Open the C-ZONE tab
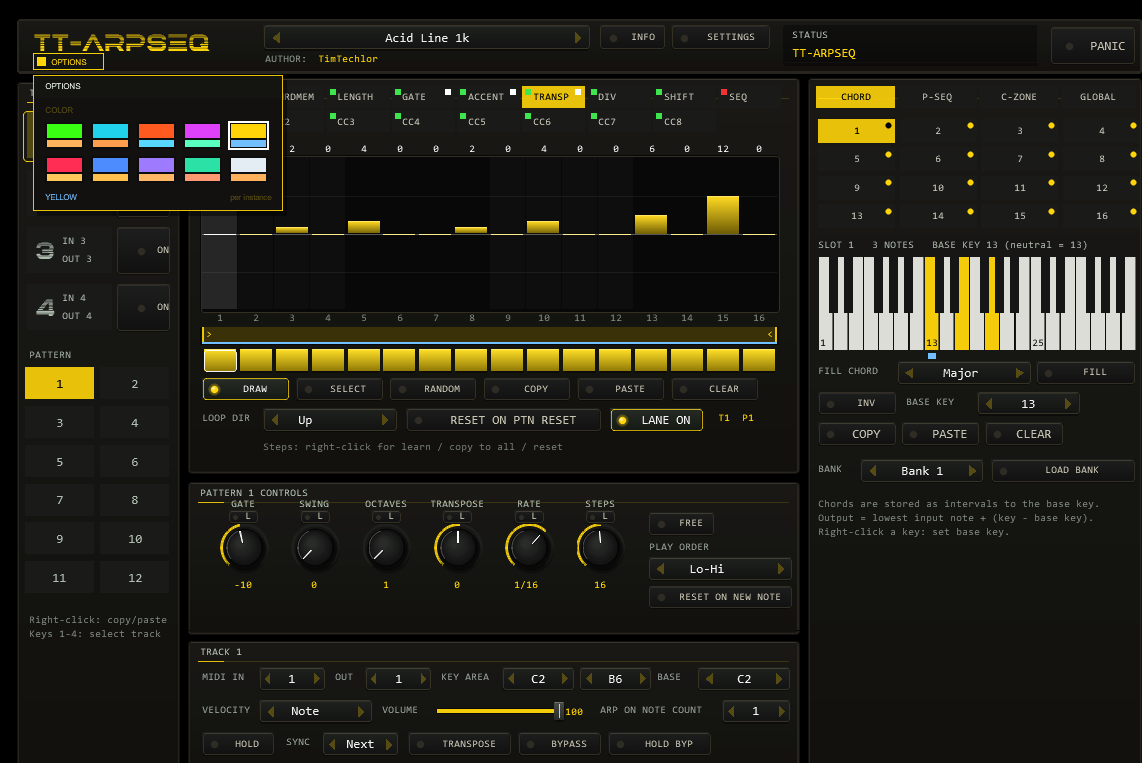Screen dimensions: 1142x763 point(1018,97)
